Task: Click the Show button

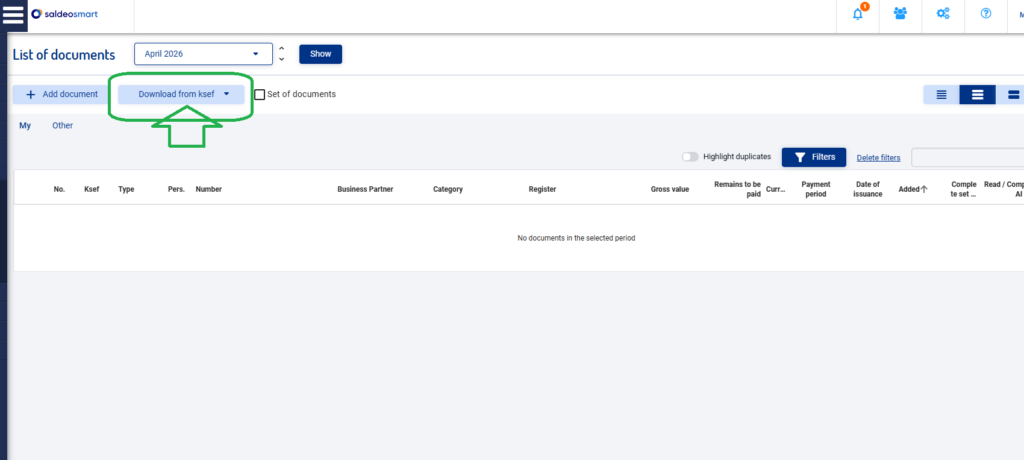Action: pyautogui.click(x=320, y=54)
